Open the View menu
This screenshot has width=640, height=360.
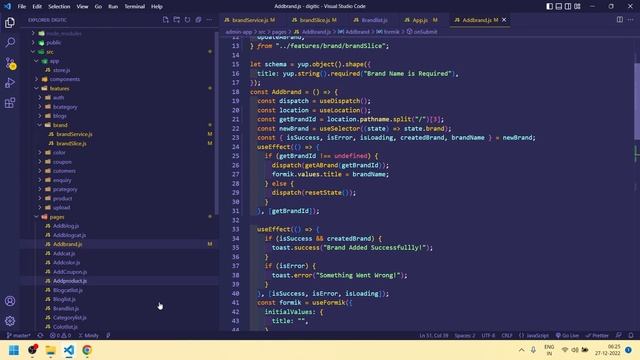tap(82, 6)
